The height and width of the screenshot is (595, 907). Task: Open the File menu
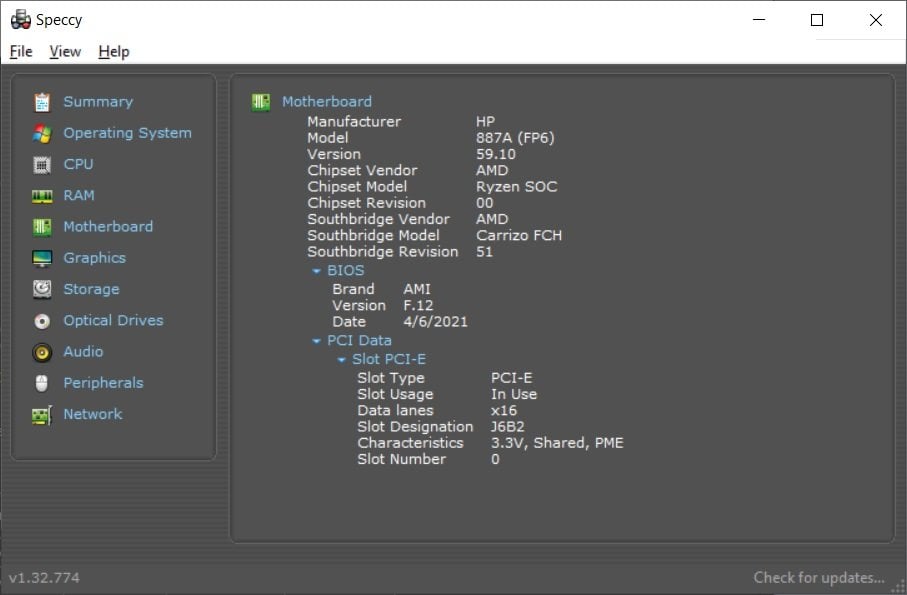pos(21,51)
